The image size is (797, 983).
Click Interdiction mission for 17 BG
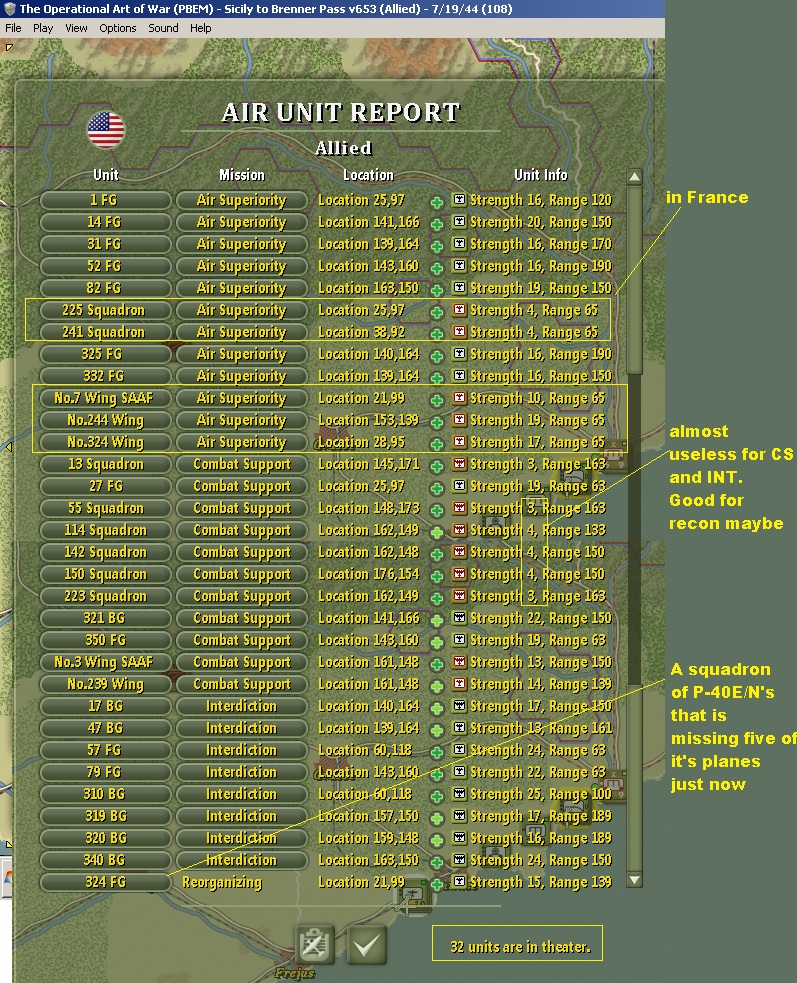tap(241, 706)
